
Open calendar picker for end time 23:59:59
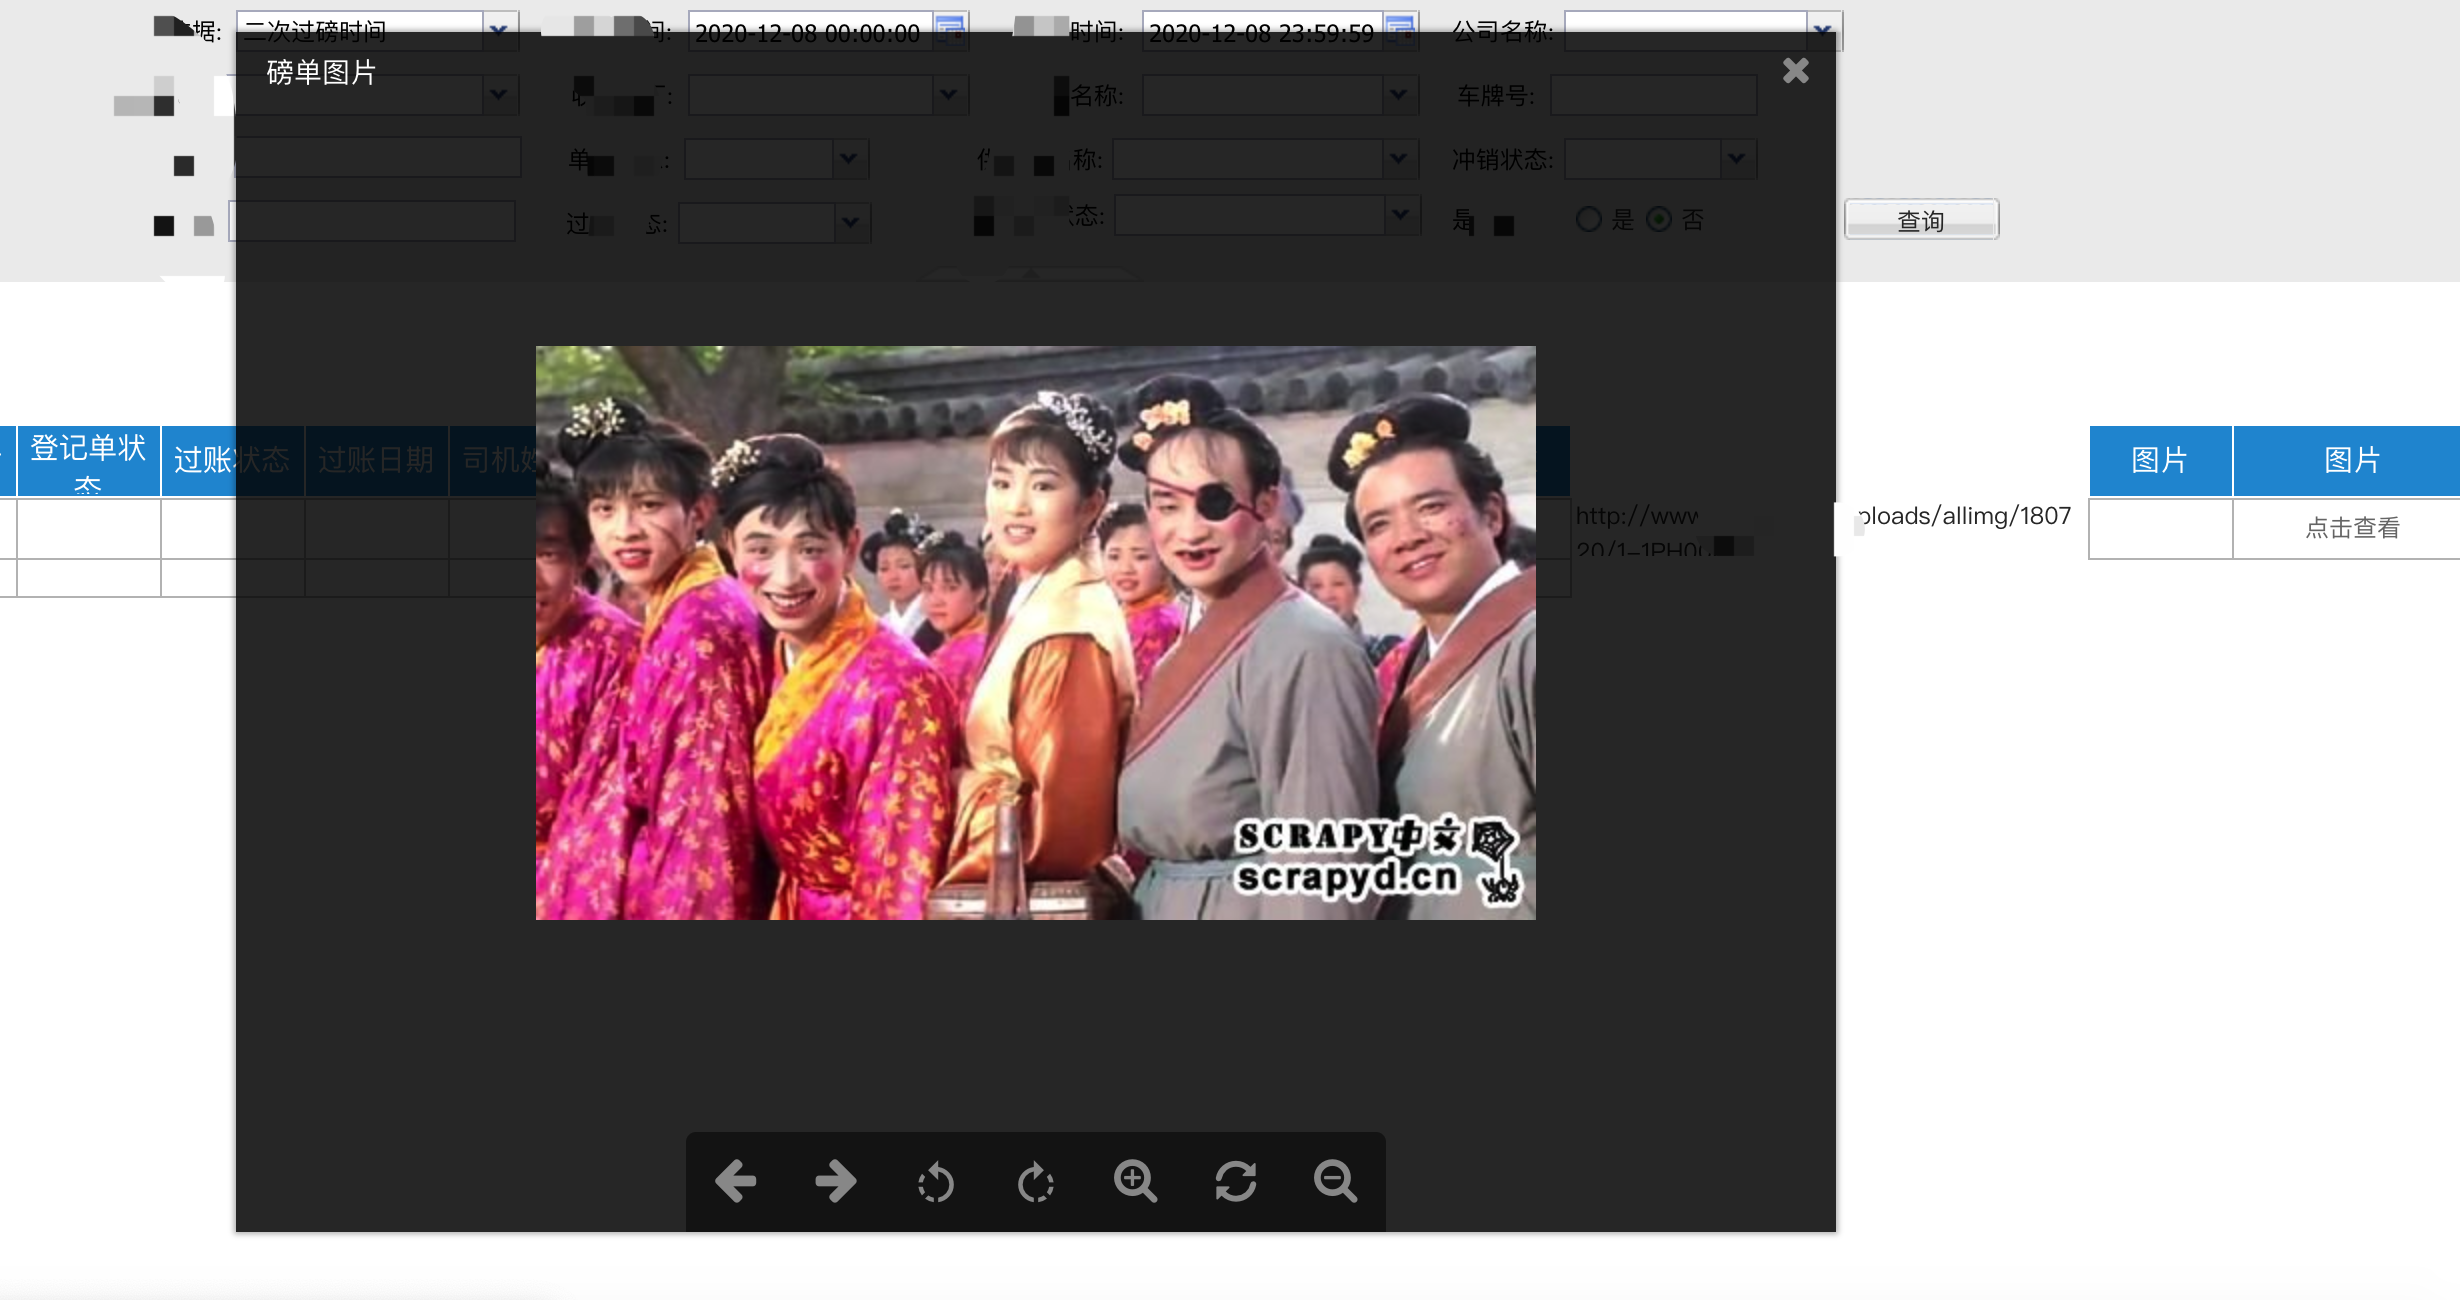click(1401, 30)
